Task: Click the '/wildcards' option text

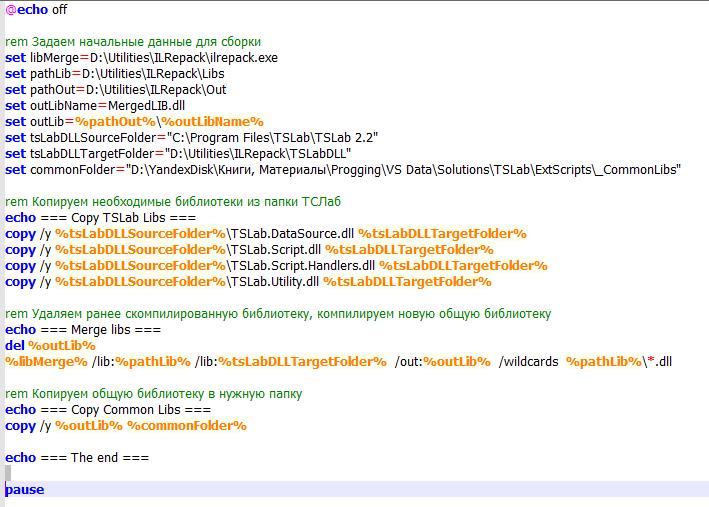Action: [528, 362]
